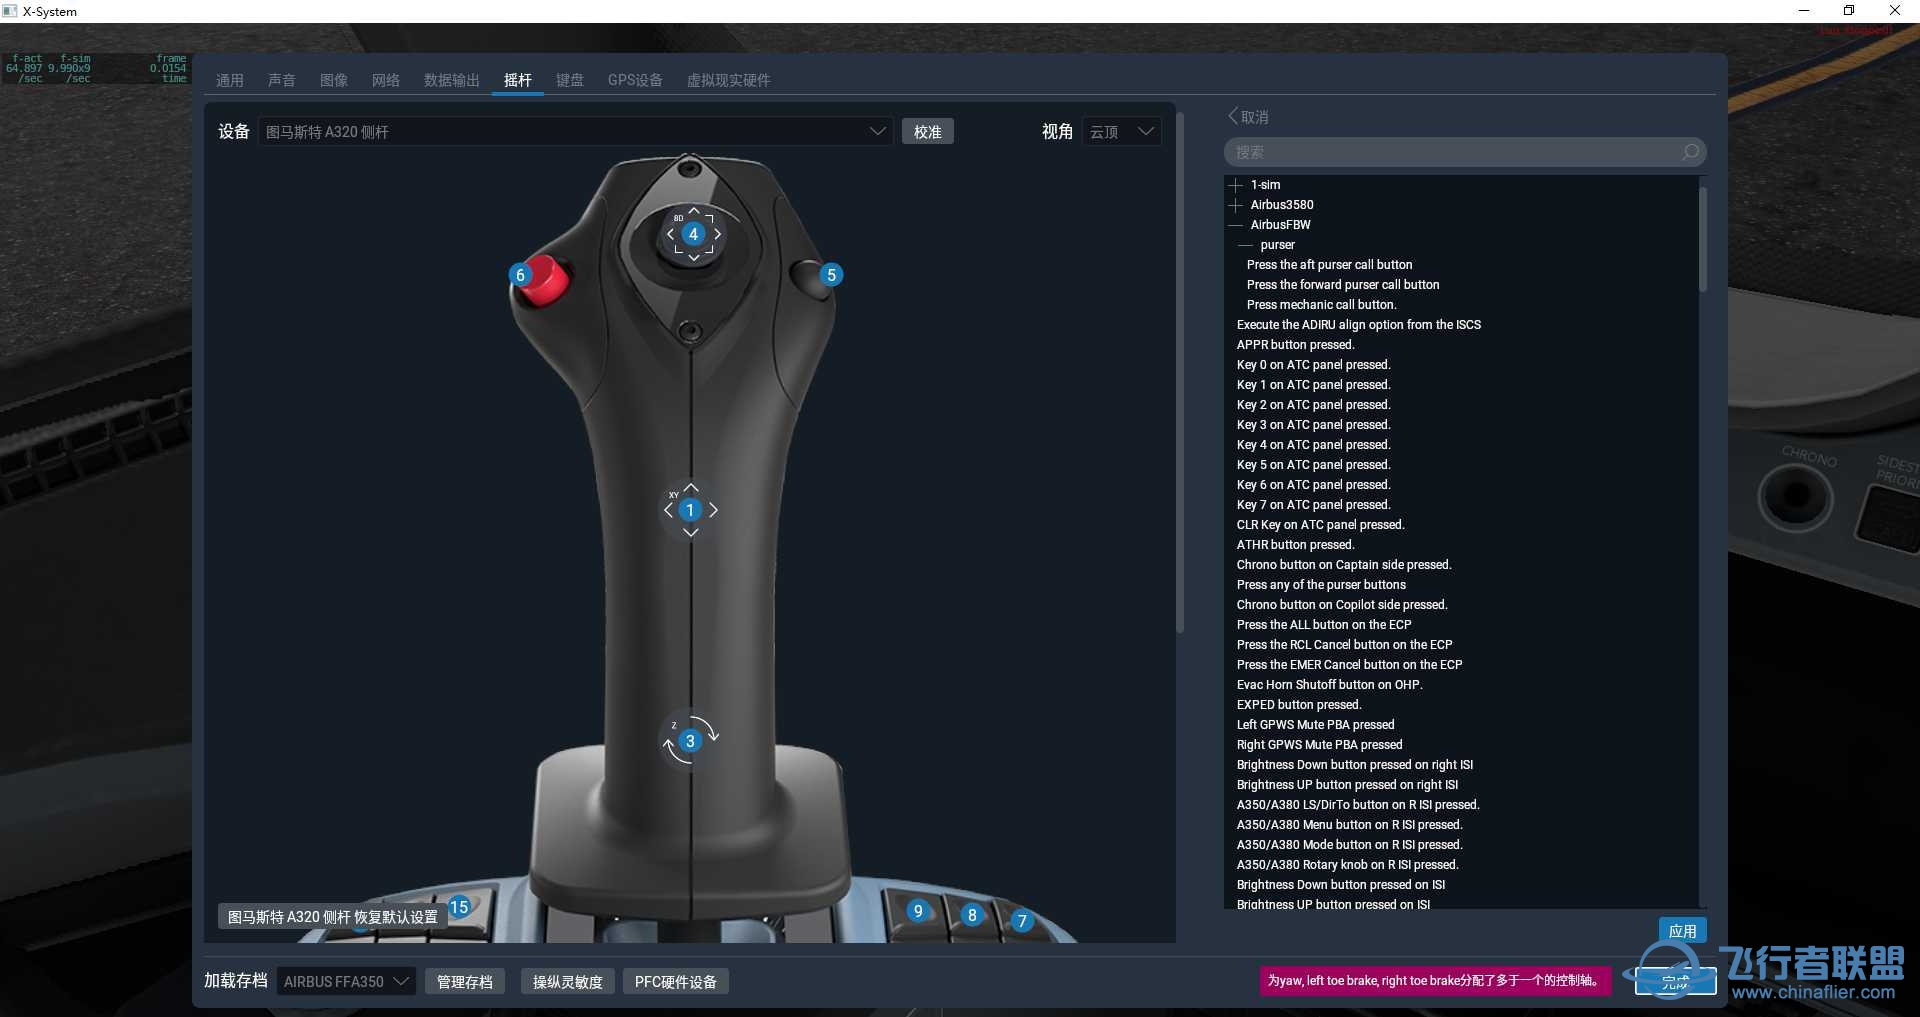Switch to the 数据输出 tab

pyautogui.click(x=452, y=80)
